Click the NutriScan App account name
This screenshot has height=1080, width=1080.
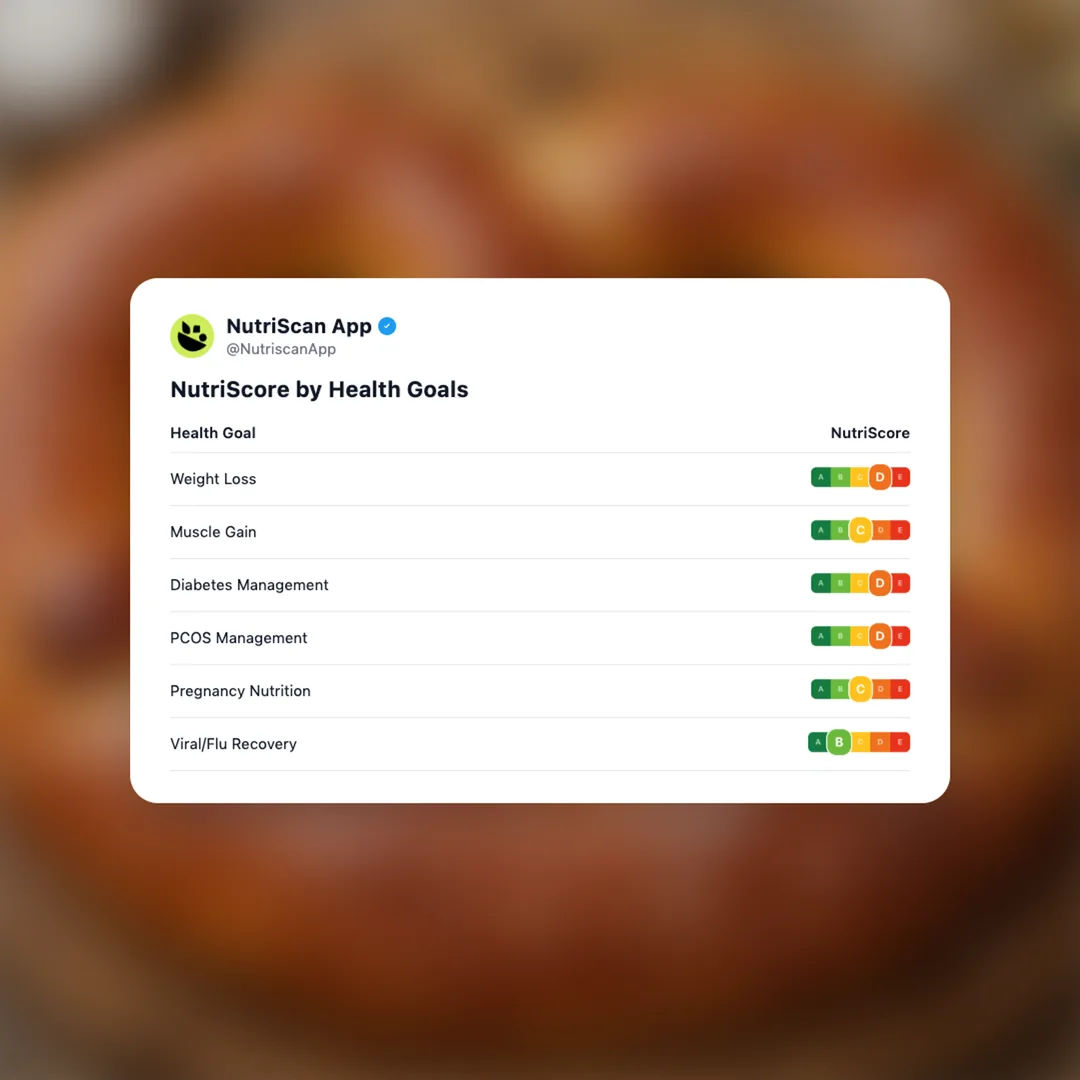pyautogui.click(x=299, y=326)
